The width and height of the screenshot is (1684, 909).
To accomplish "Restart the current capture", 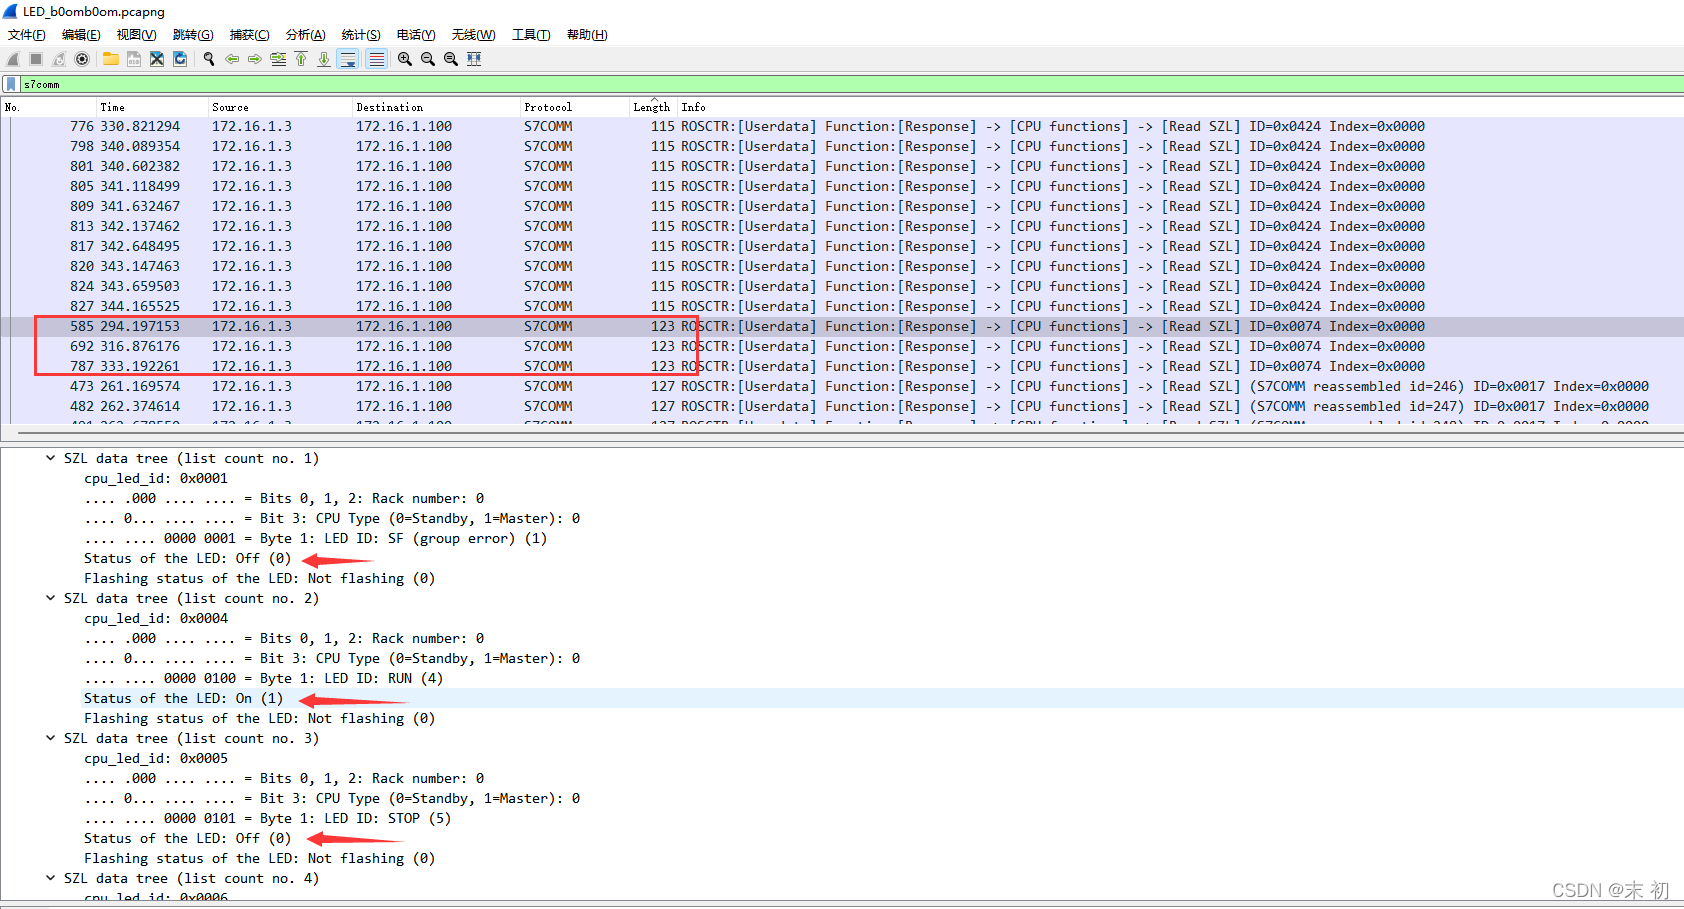I will click(x=59, y=59).
